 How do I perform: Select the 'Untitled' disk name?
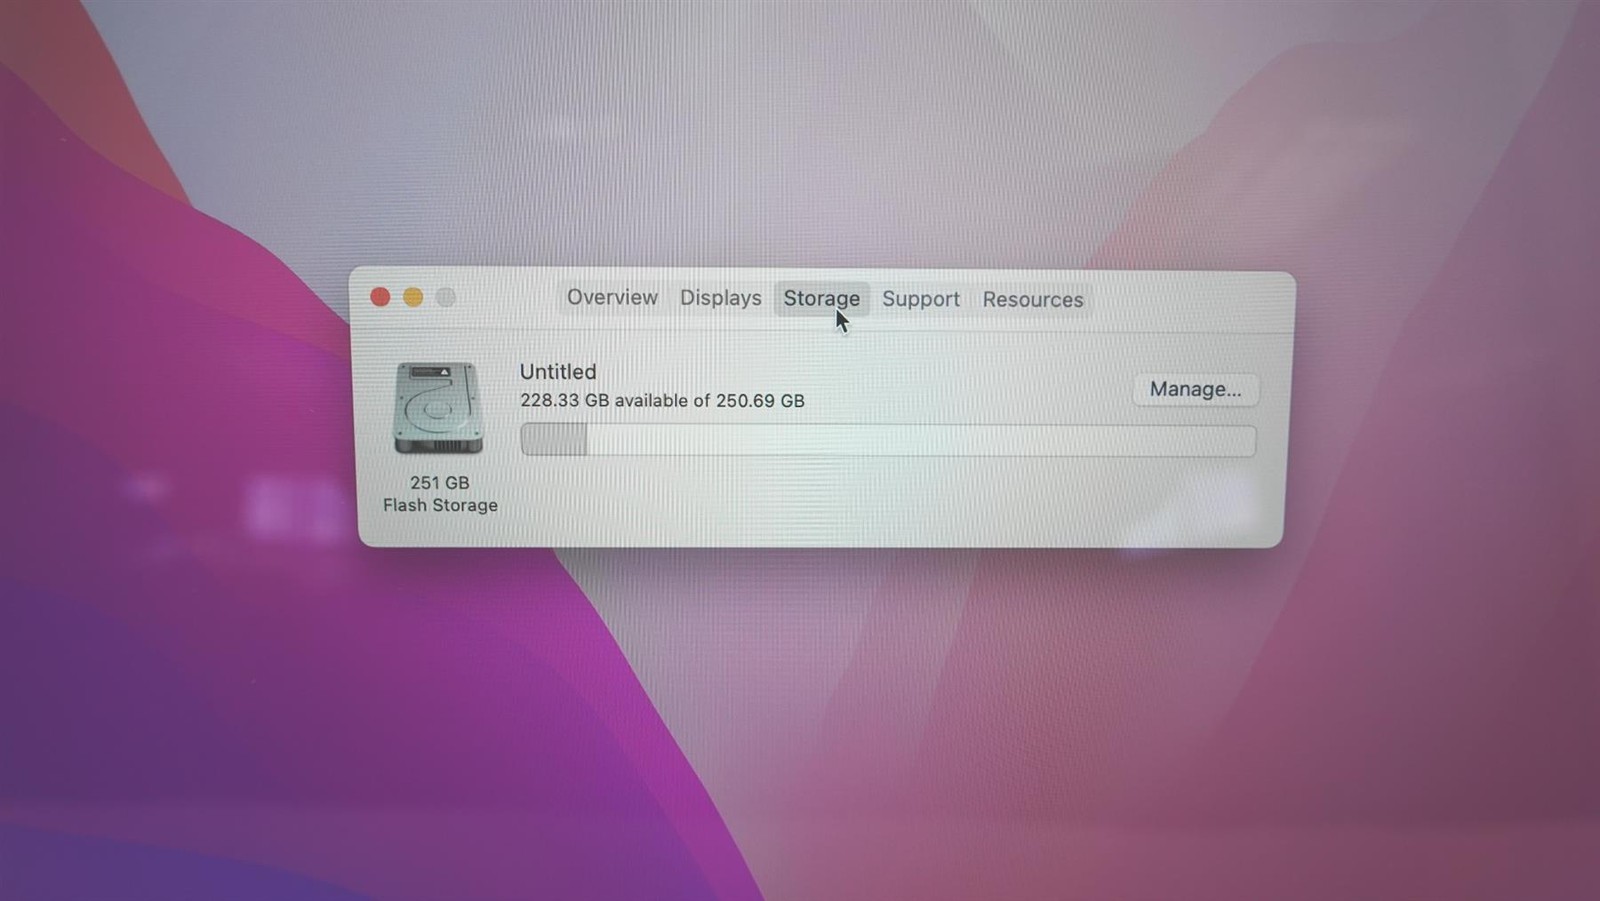(558, 371)
